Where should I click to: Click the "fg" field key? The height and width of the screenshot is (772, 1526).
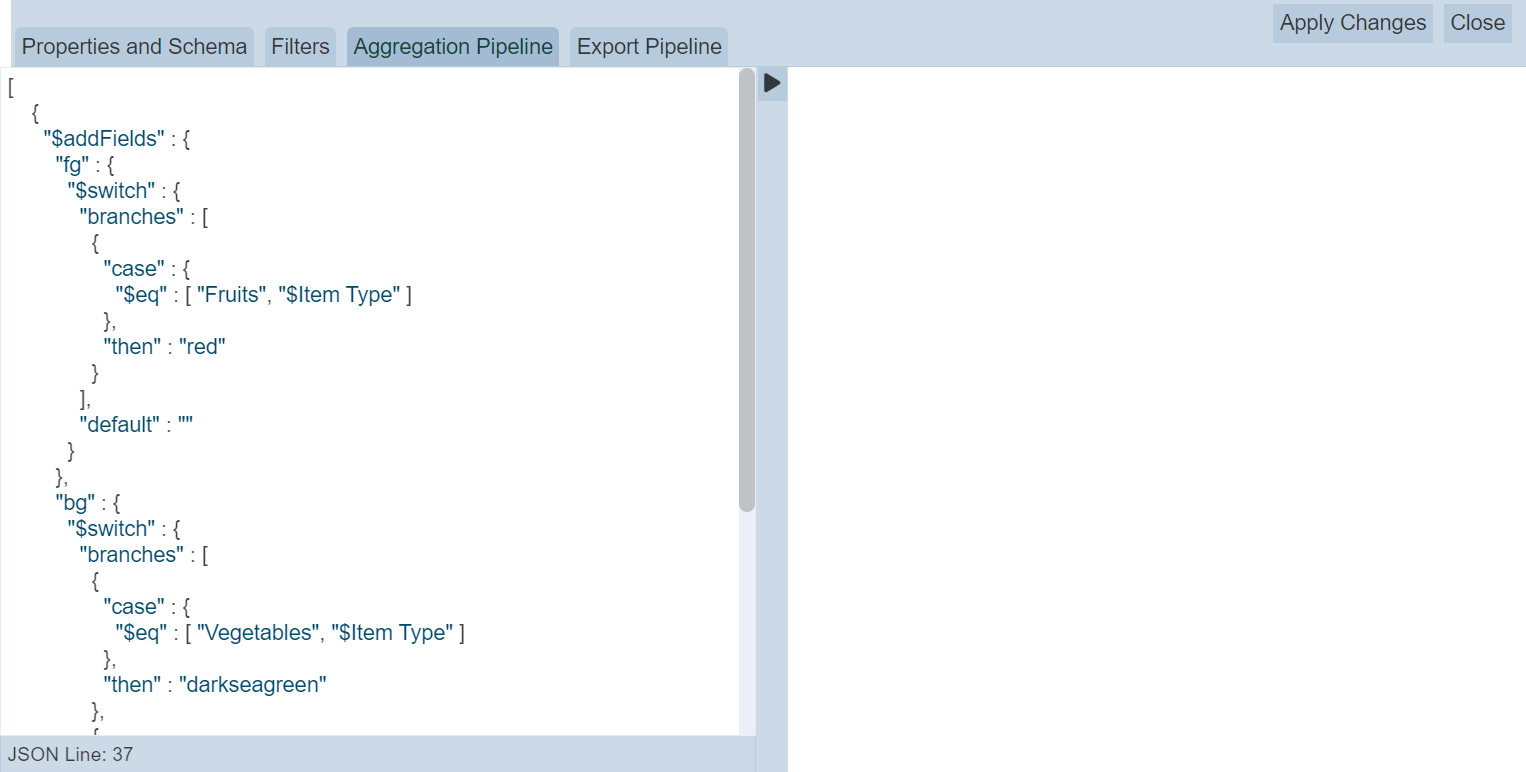[72, 165]
